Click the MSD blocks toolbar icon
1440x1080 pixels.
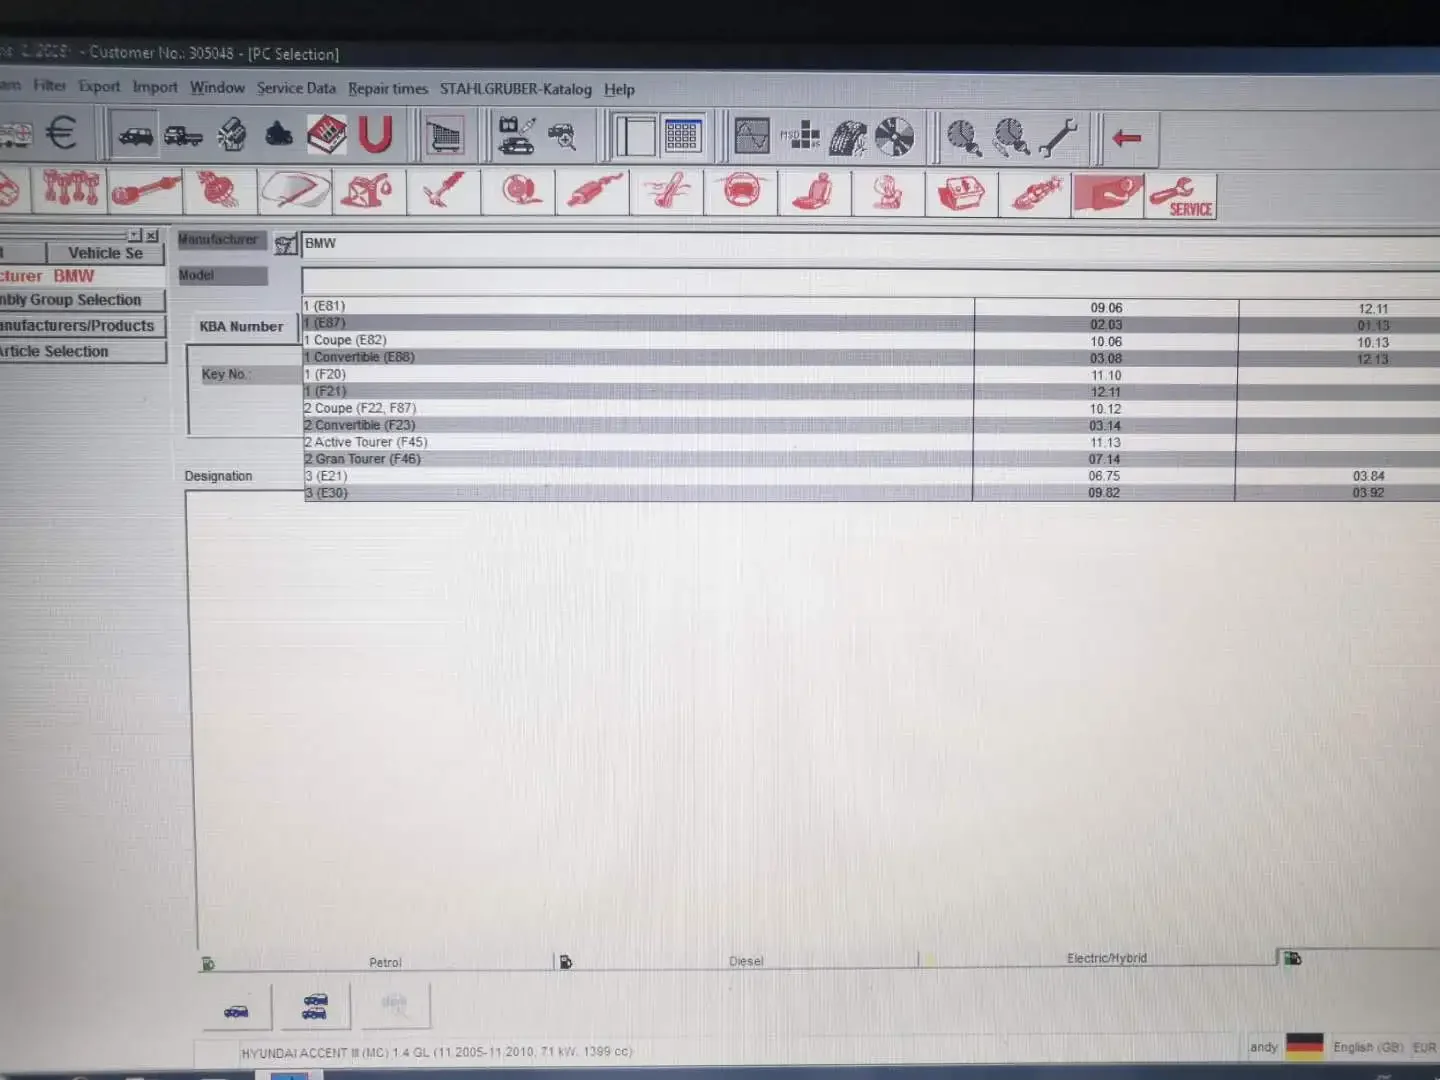pos(800,136)
